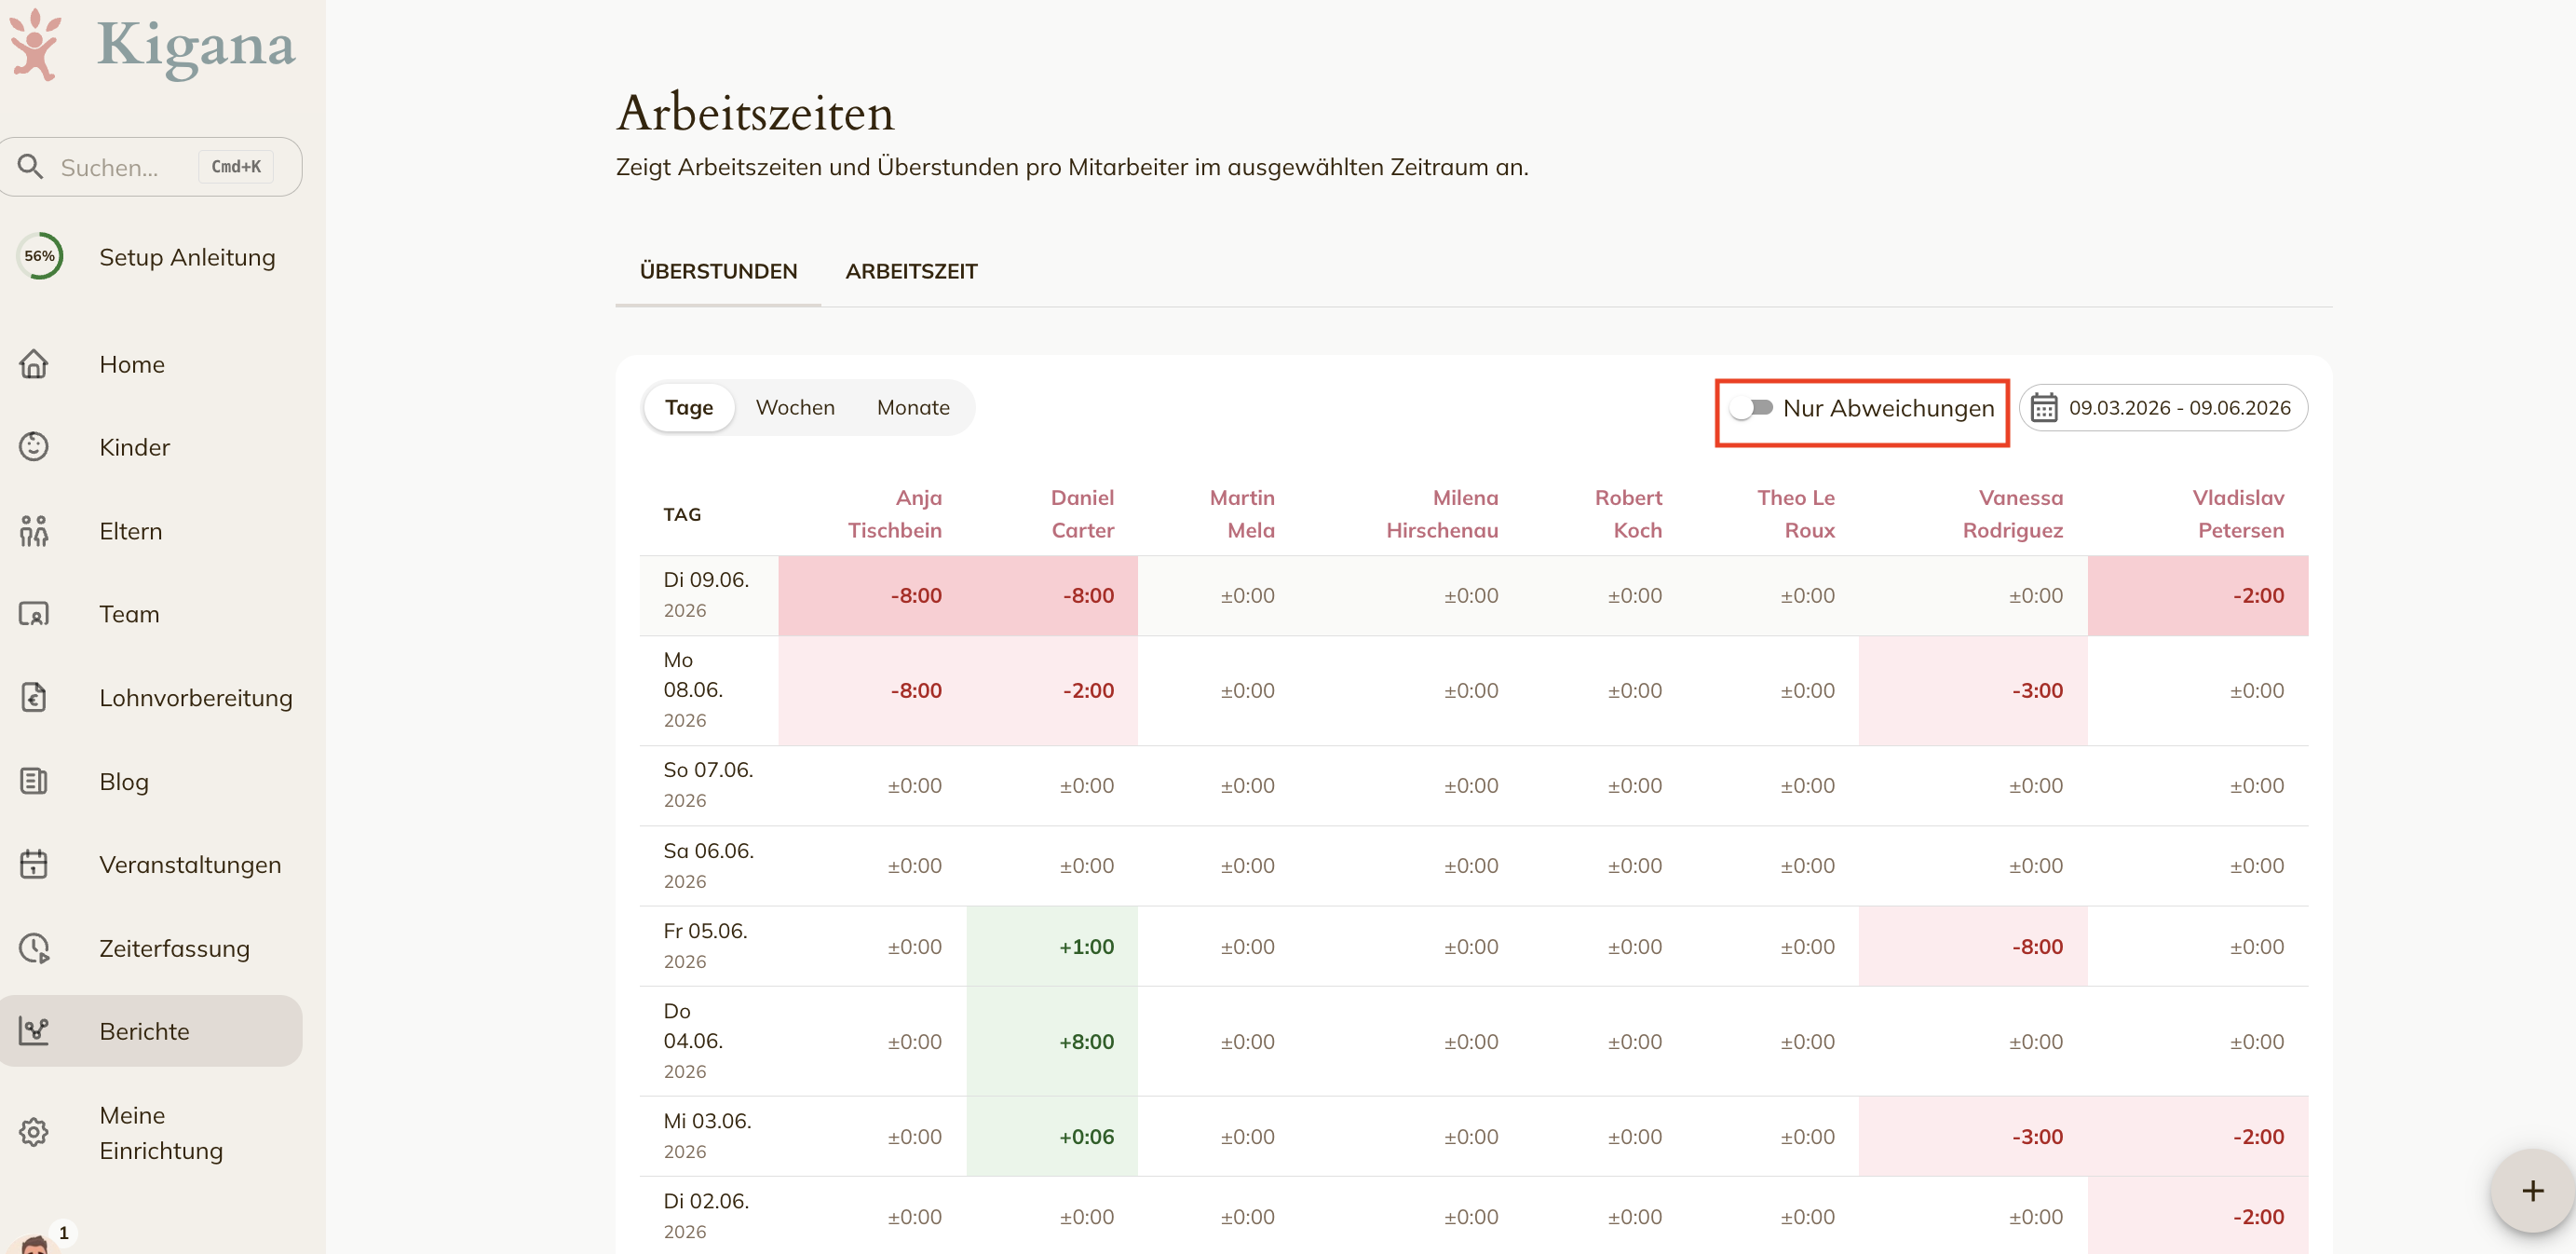
Task: Toggle the Nur Abweichungen switch
Action: click(x=1752, y=408)
